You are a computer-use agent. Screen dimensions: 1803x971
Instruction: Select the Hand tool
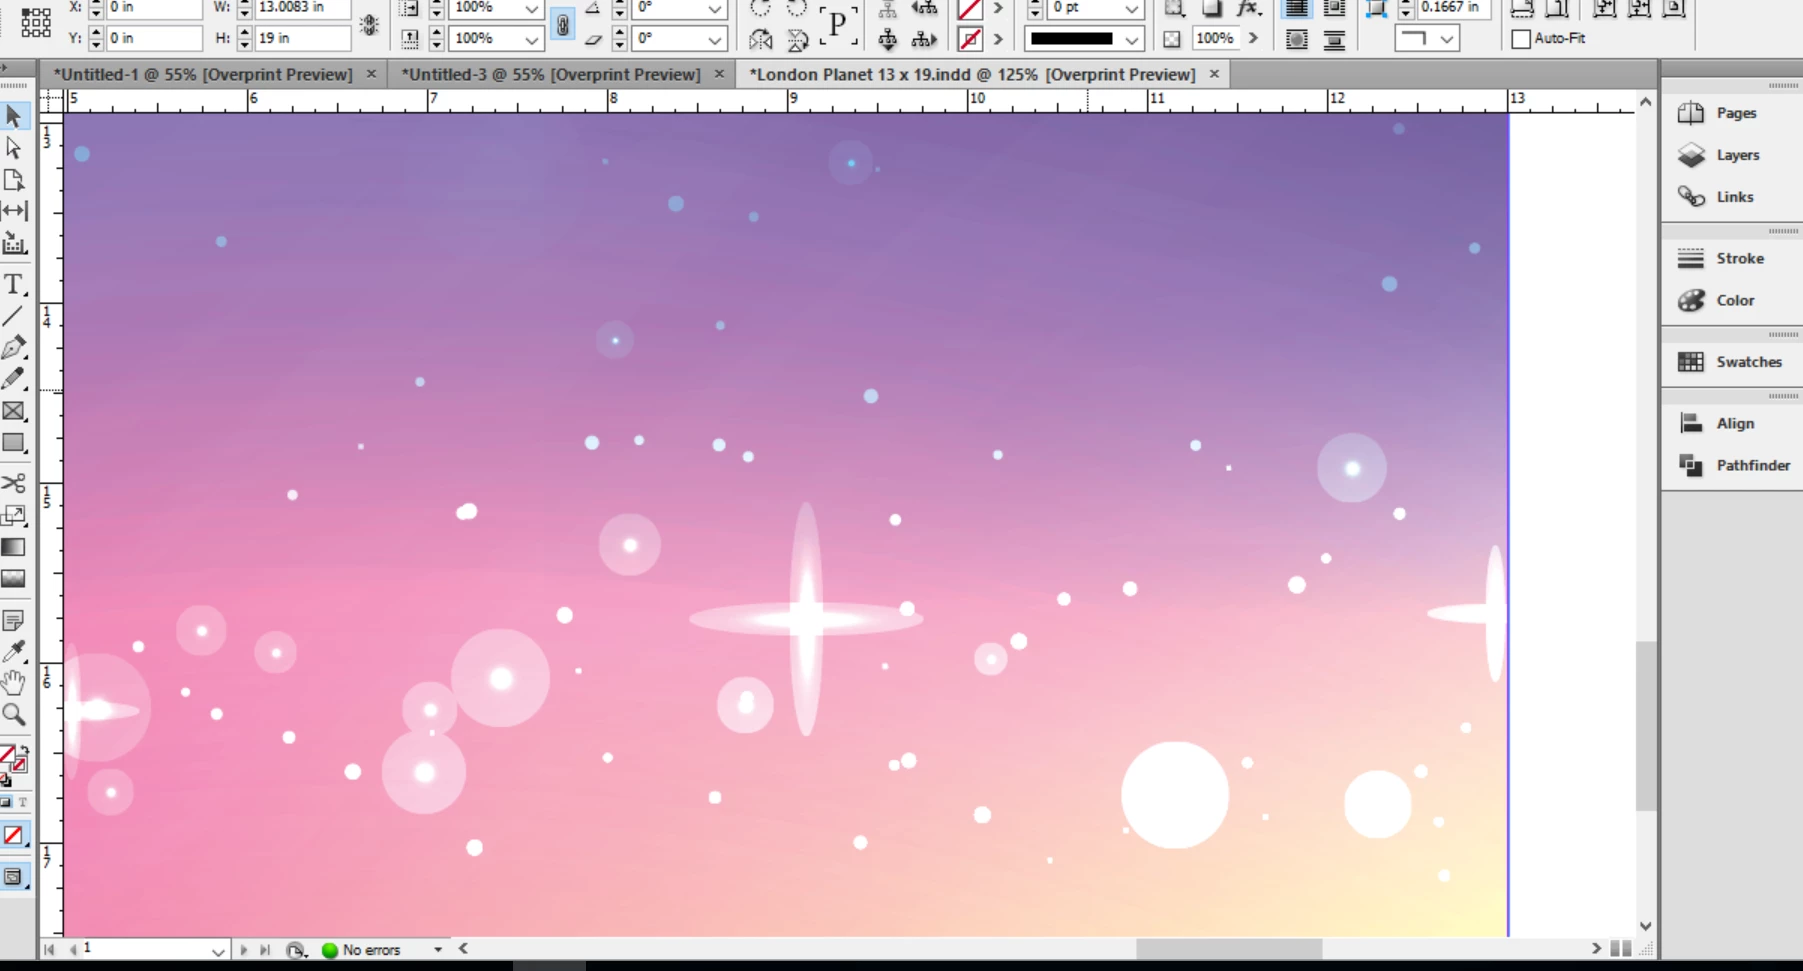pyautogui.click(x=14, y=684)
